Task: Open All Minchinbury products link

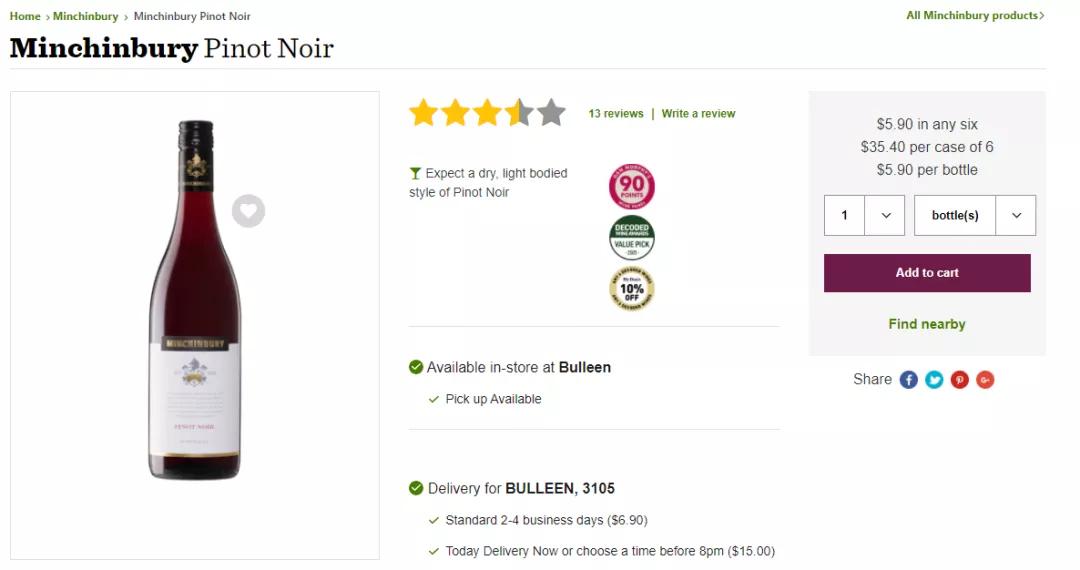Action: click(975, 16)
